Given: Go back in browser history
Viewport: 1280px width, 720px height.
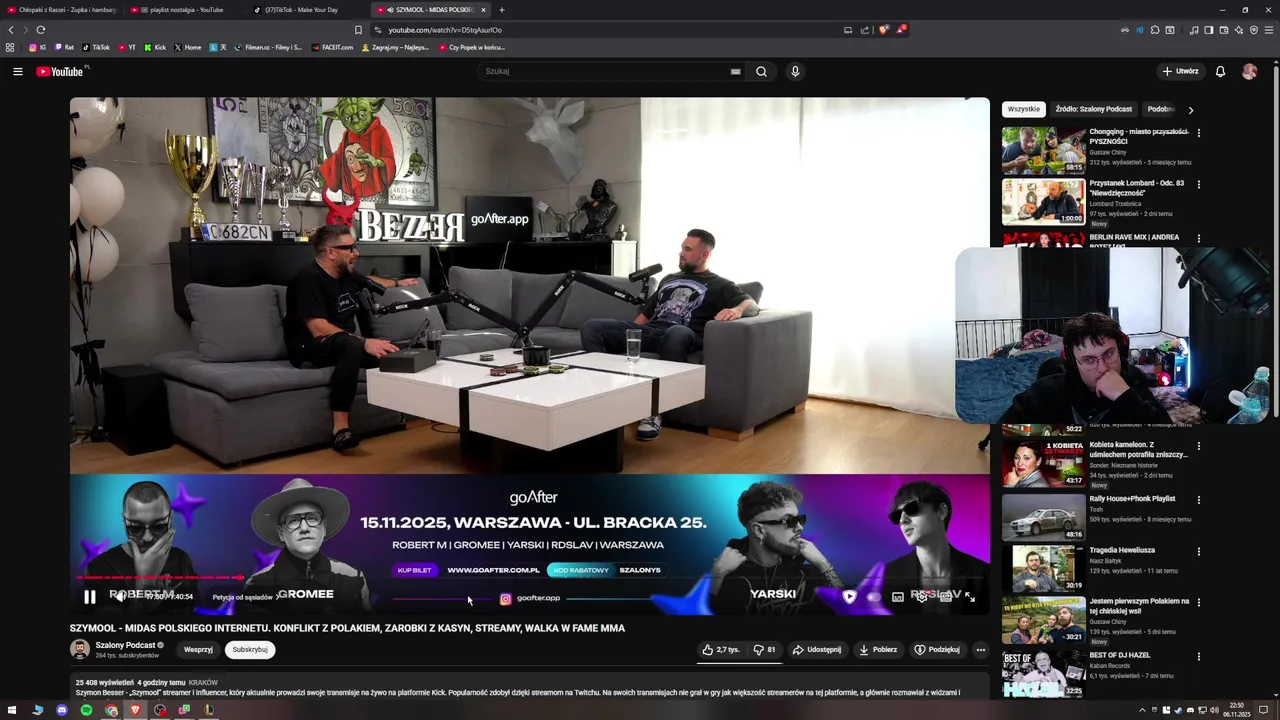Looking at the screenshot, I should pyautogui.click(x=11, y=30).
